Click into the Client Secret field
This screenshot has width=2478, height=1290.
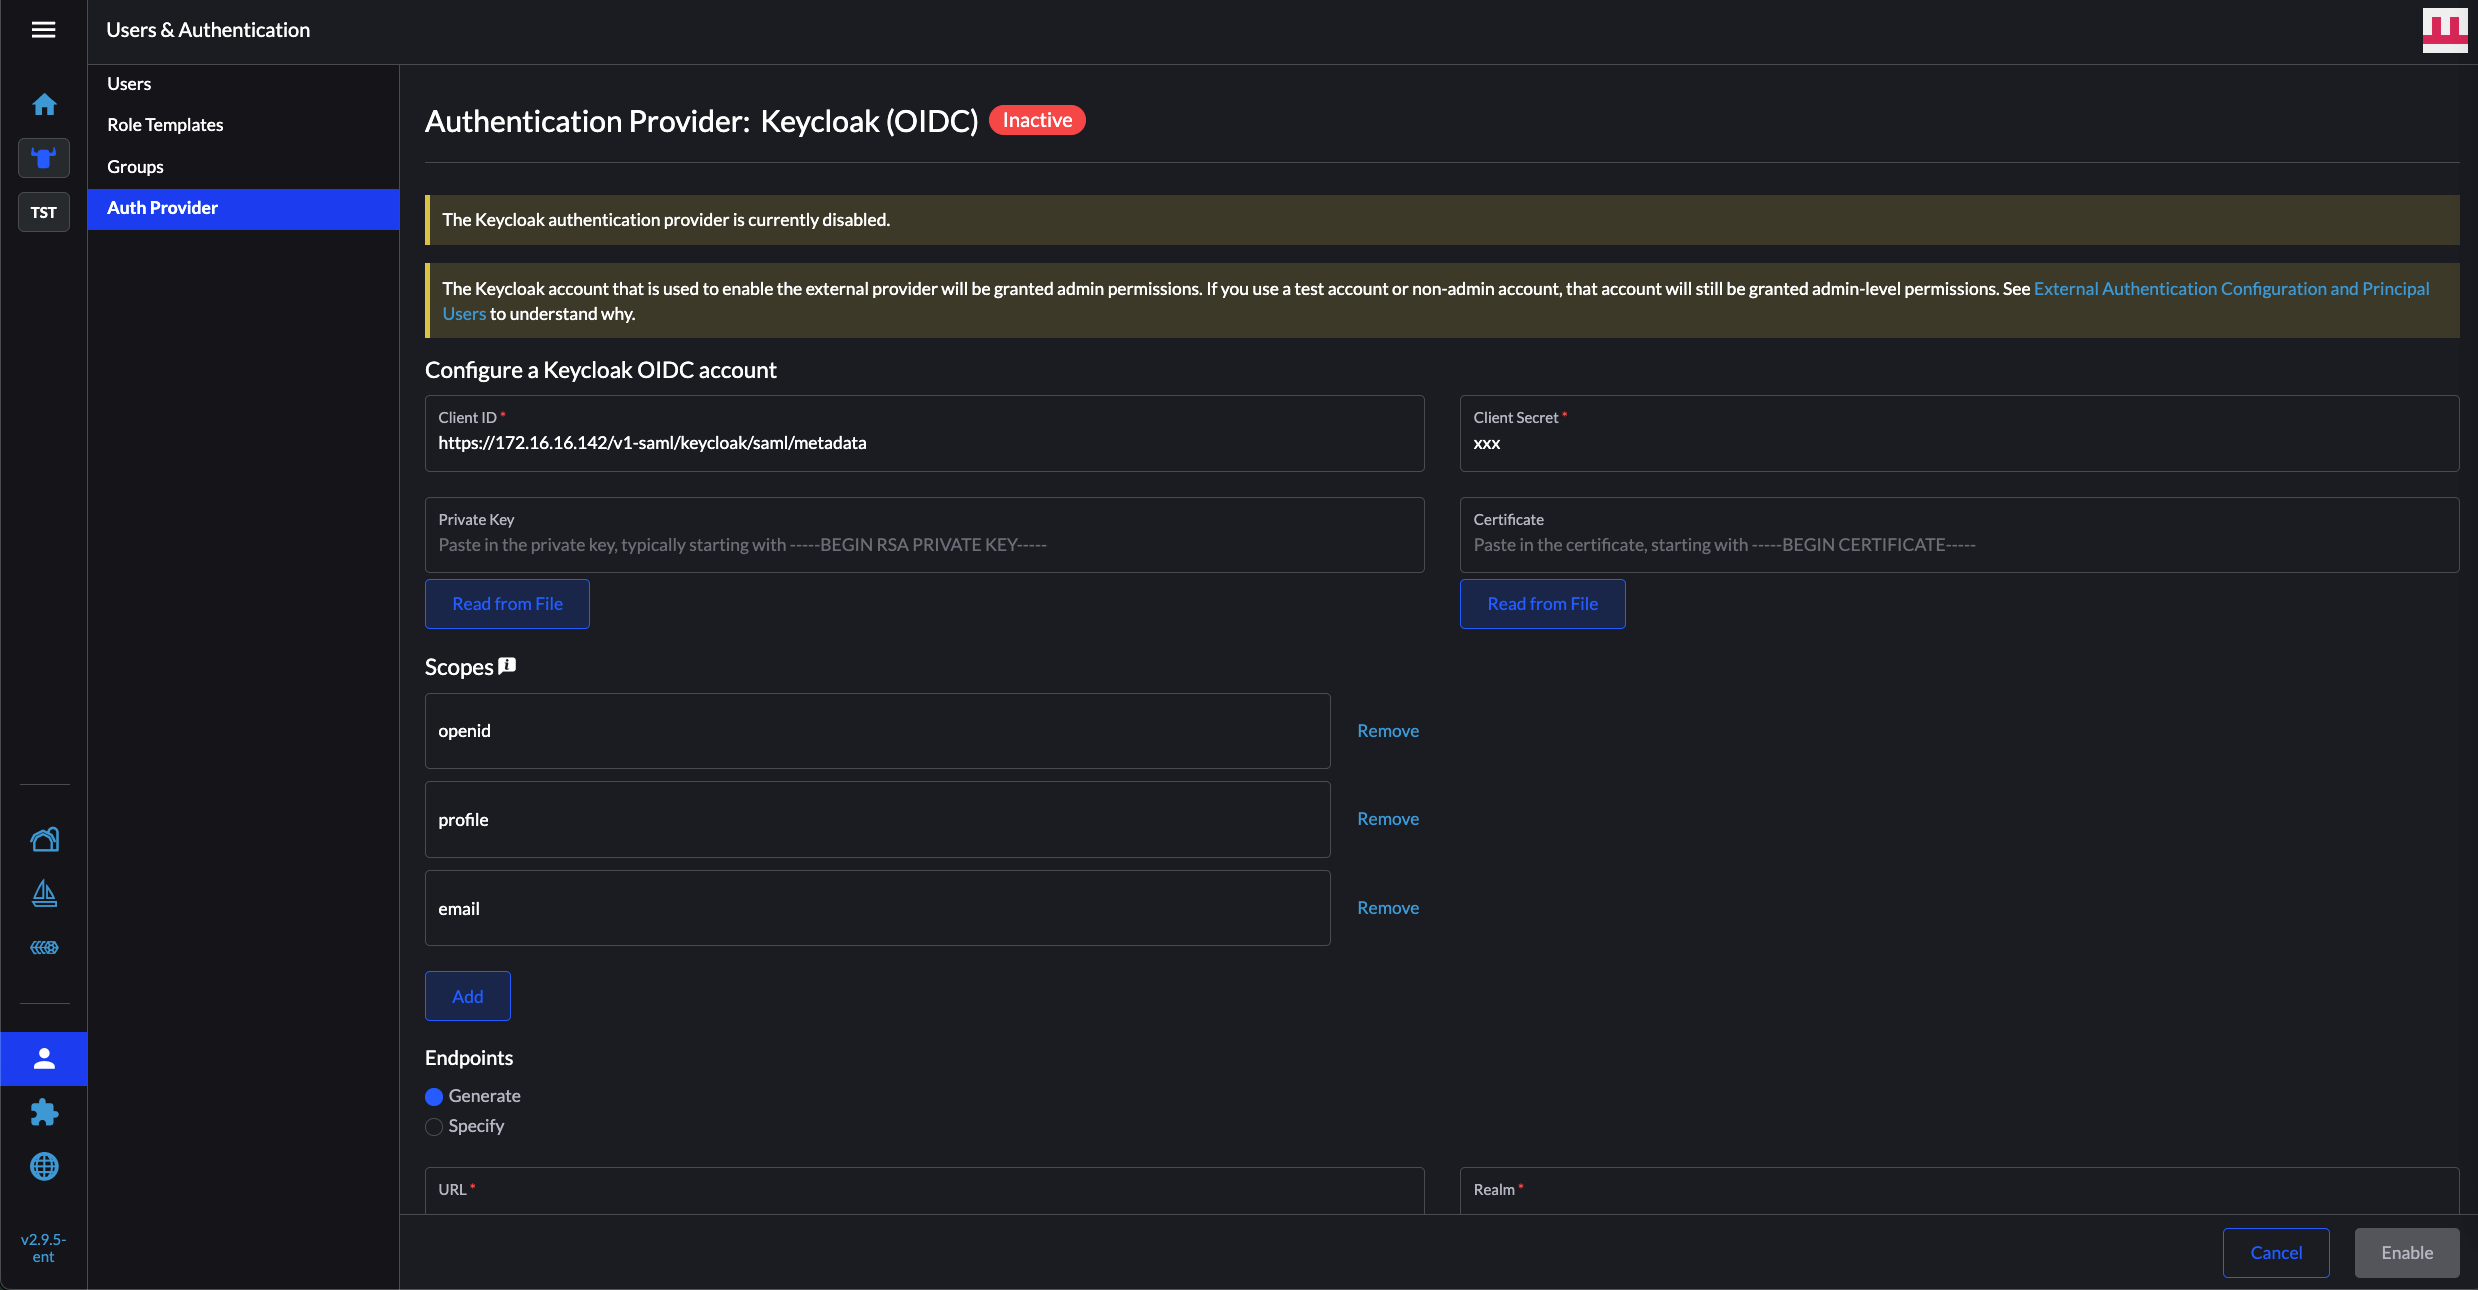click(1958, 443)
